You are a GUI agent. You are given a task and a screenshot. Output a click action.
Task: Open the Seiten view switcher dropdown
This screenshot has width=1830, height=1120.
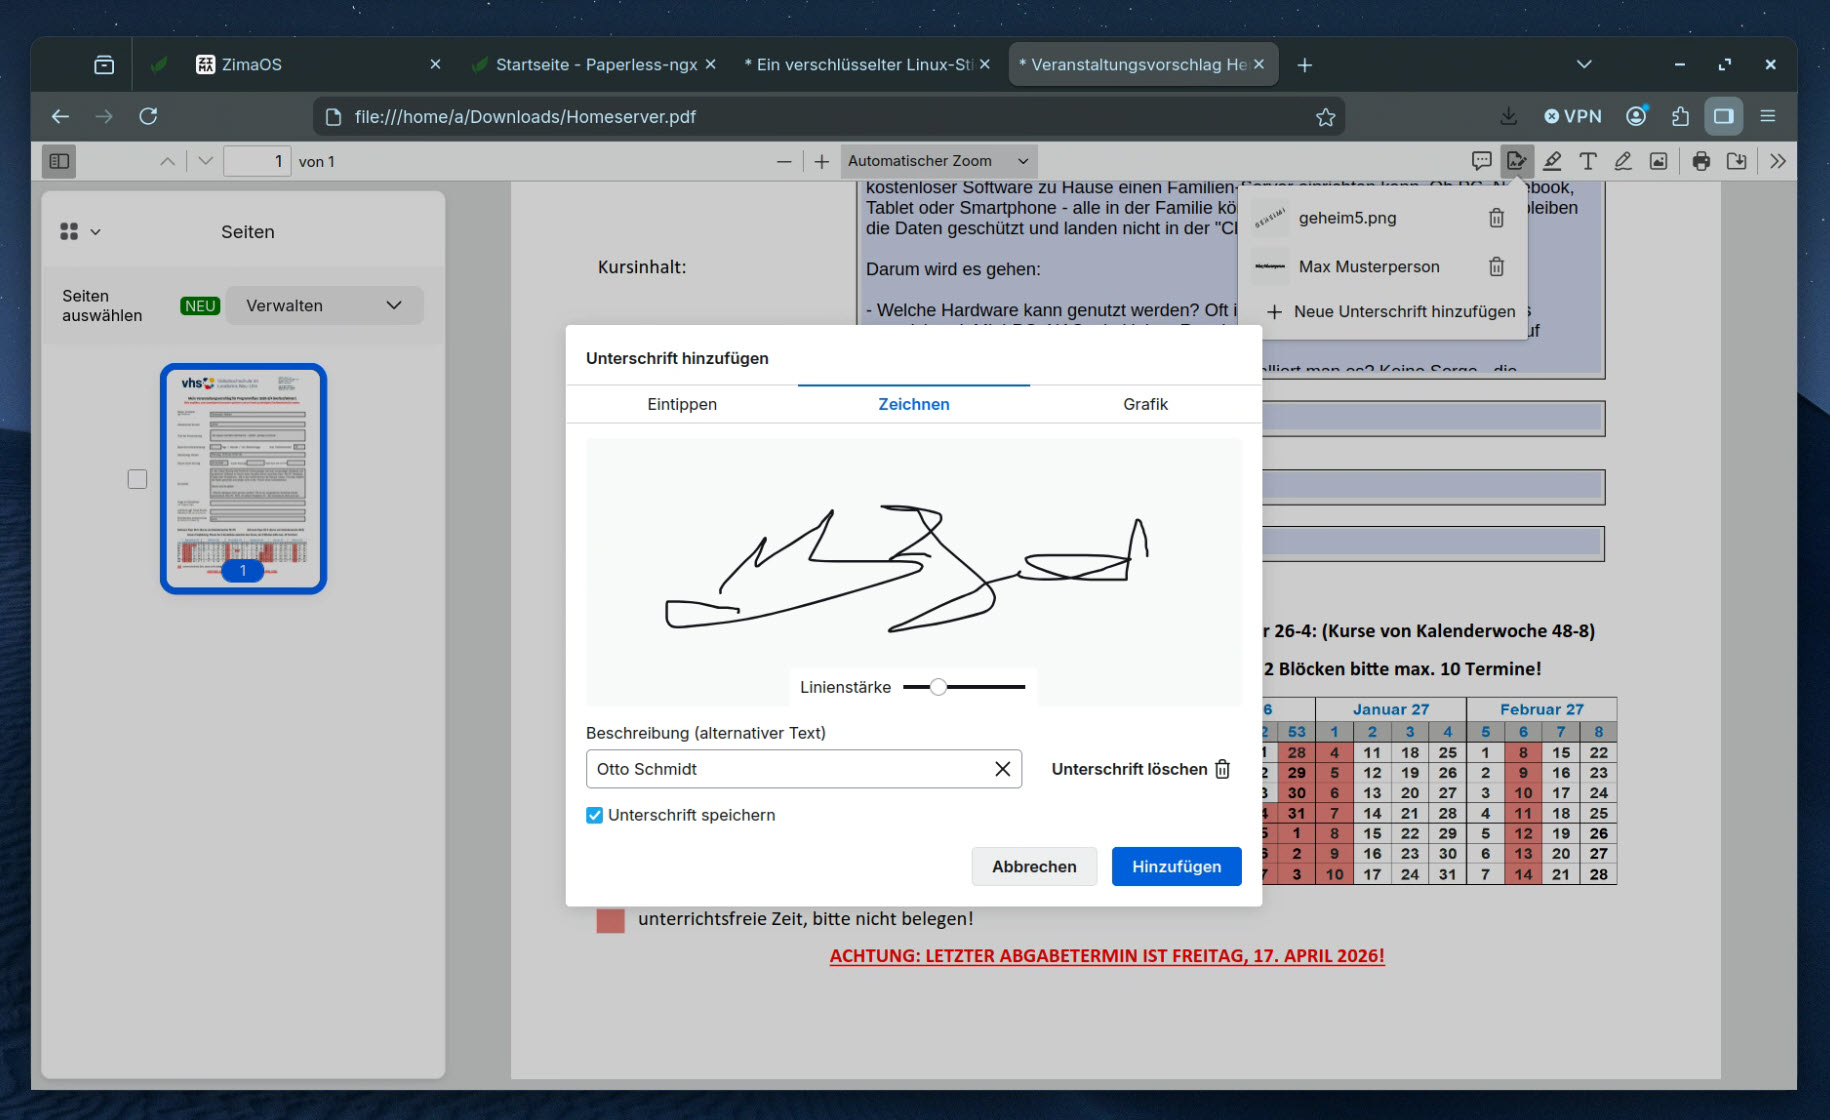click(80, 232)
